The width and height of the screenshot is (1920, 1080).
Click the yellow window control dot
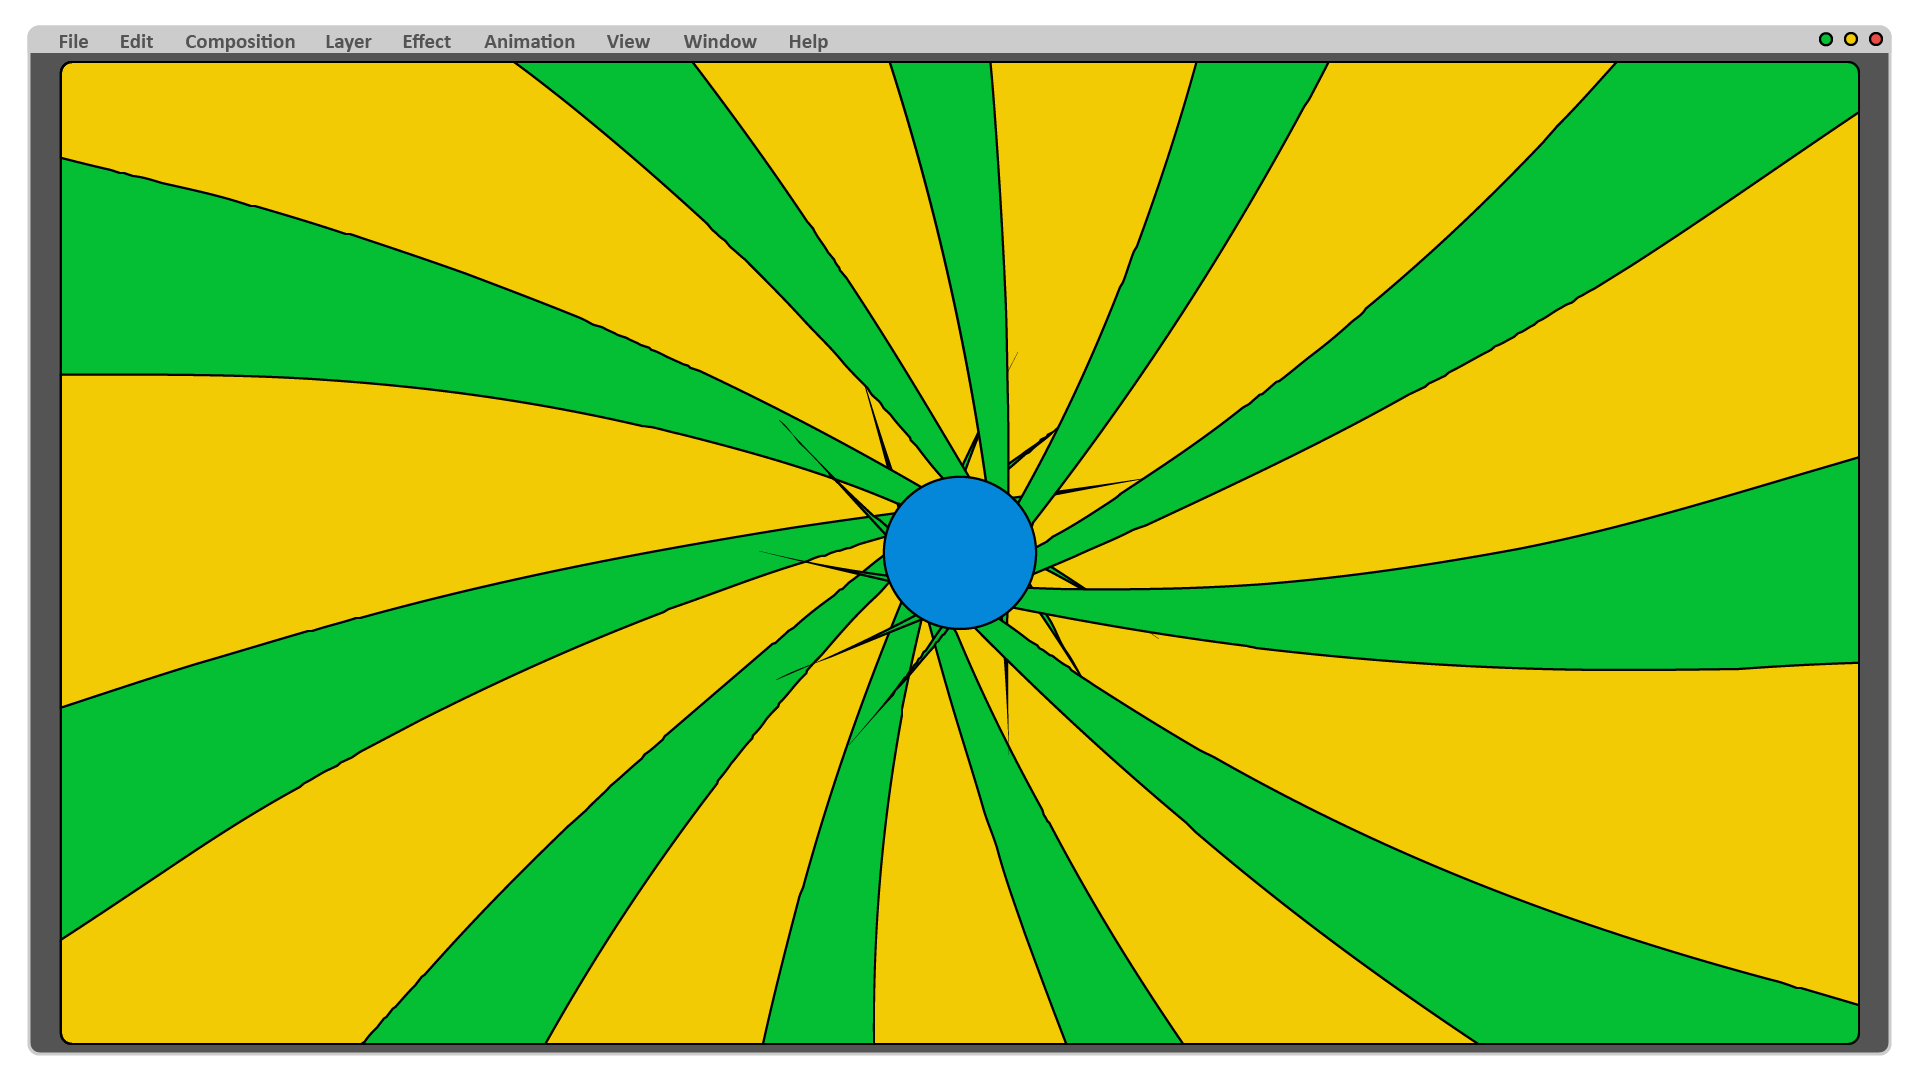pyautogui.click(x=1851, y=39)
